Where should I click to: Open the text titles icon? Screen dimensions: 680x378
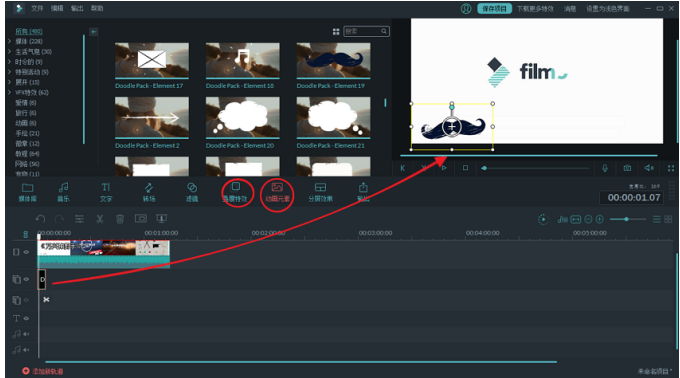click(106, 192)
